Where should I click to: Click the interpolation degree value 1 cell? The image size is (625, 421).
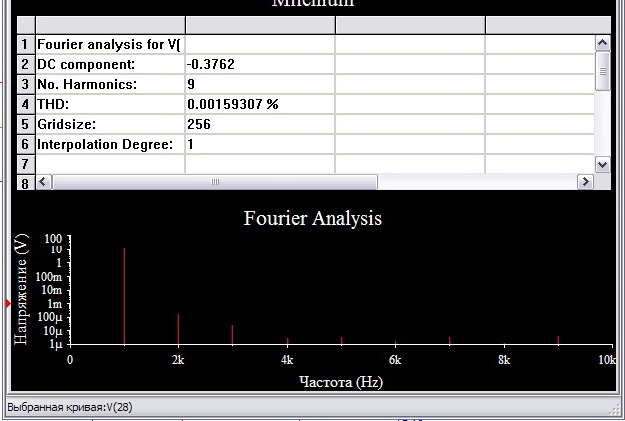[x=260, y=144]
